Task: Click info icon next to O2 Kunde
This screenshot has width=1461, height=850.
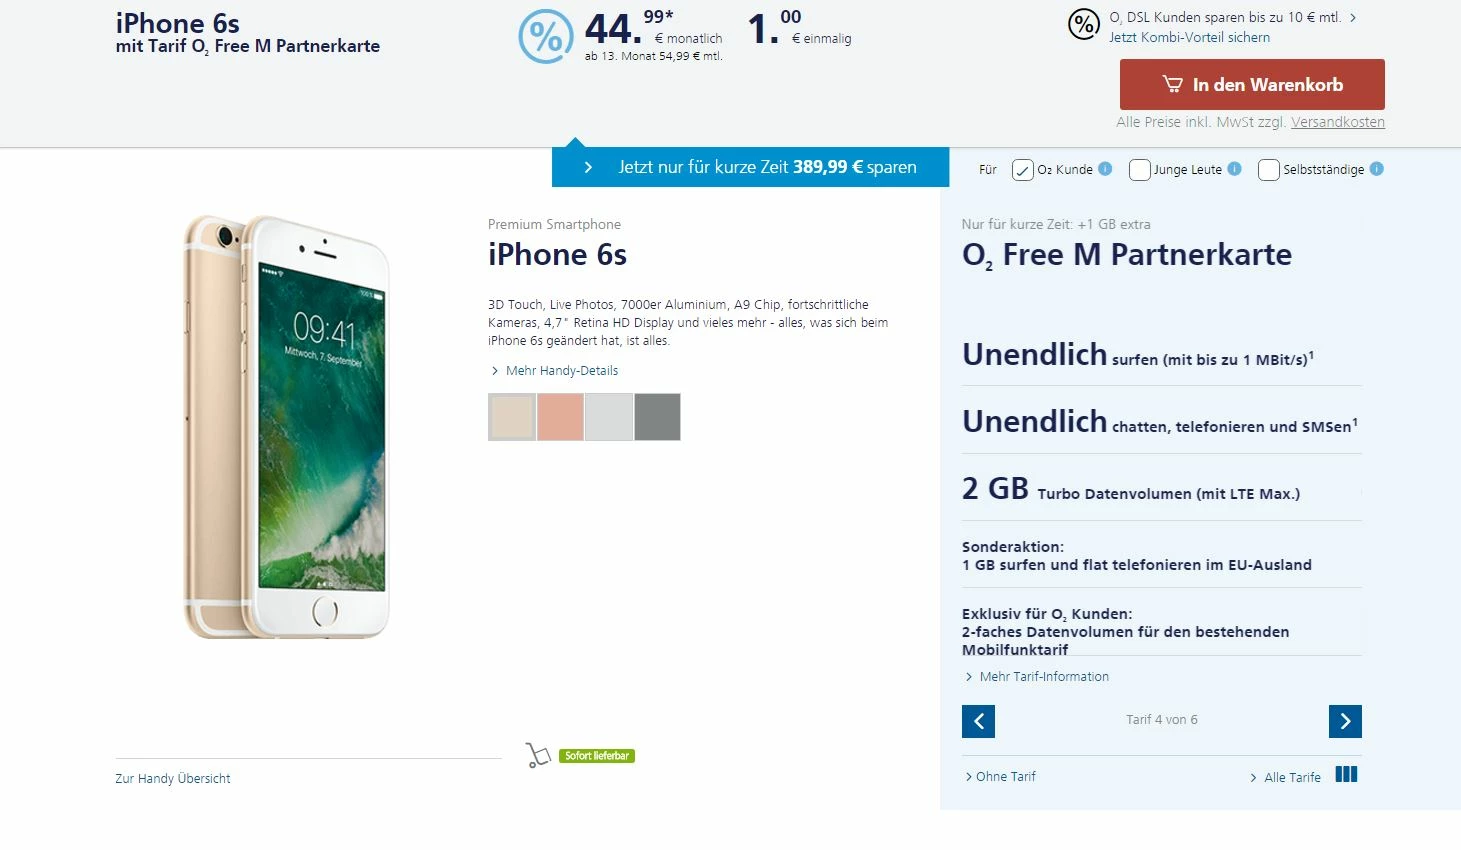Action: click(1105, 169)
